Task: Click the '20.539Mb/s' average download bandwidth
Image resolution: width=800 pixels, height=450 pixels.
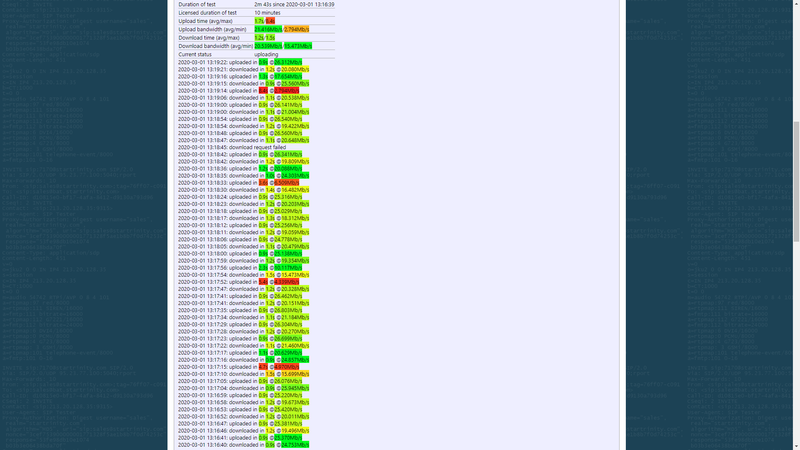Action: (x=268, y=46)
